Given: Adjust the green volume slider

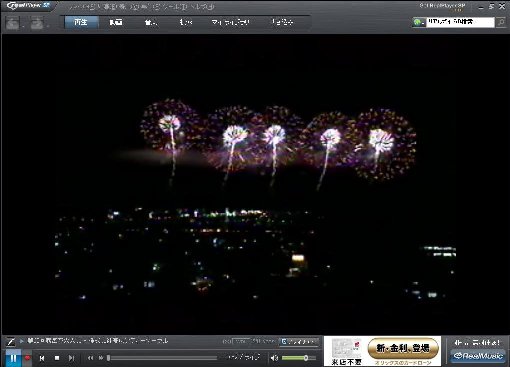Looking at the screenshot, I should (299, 358).
